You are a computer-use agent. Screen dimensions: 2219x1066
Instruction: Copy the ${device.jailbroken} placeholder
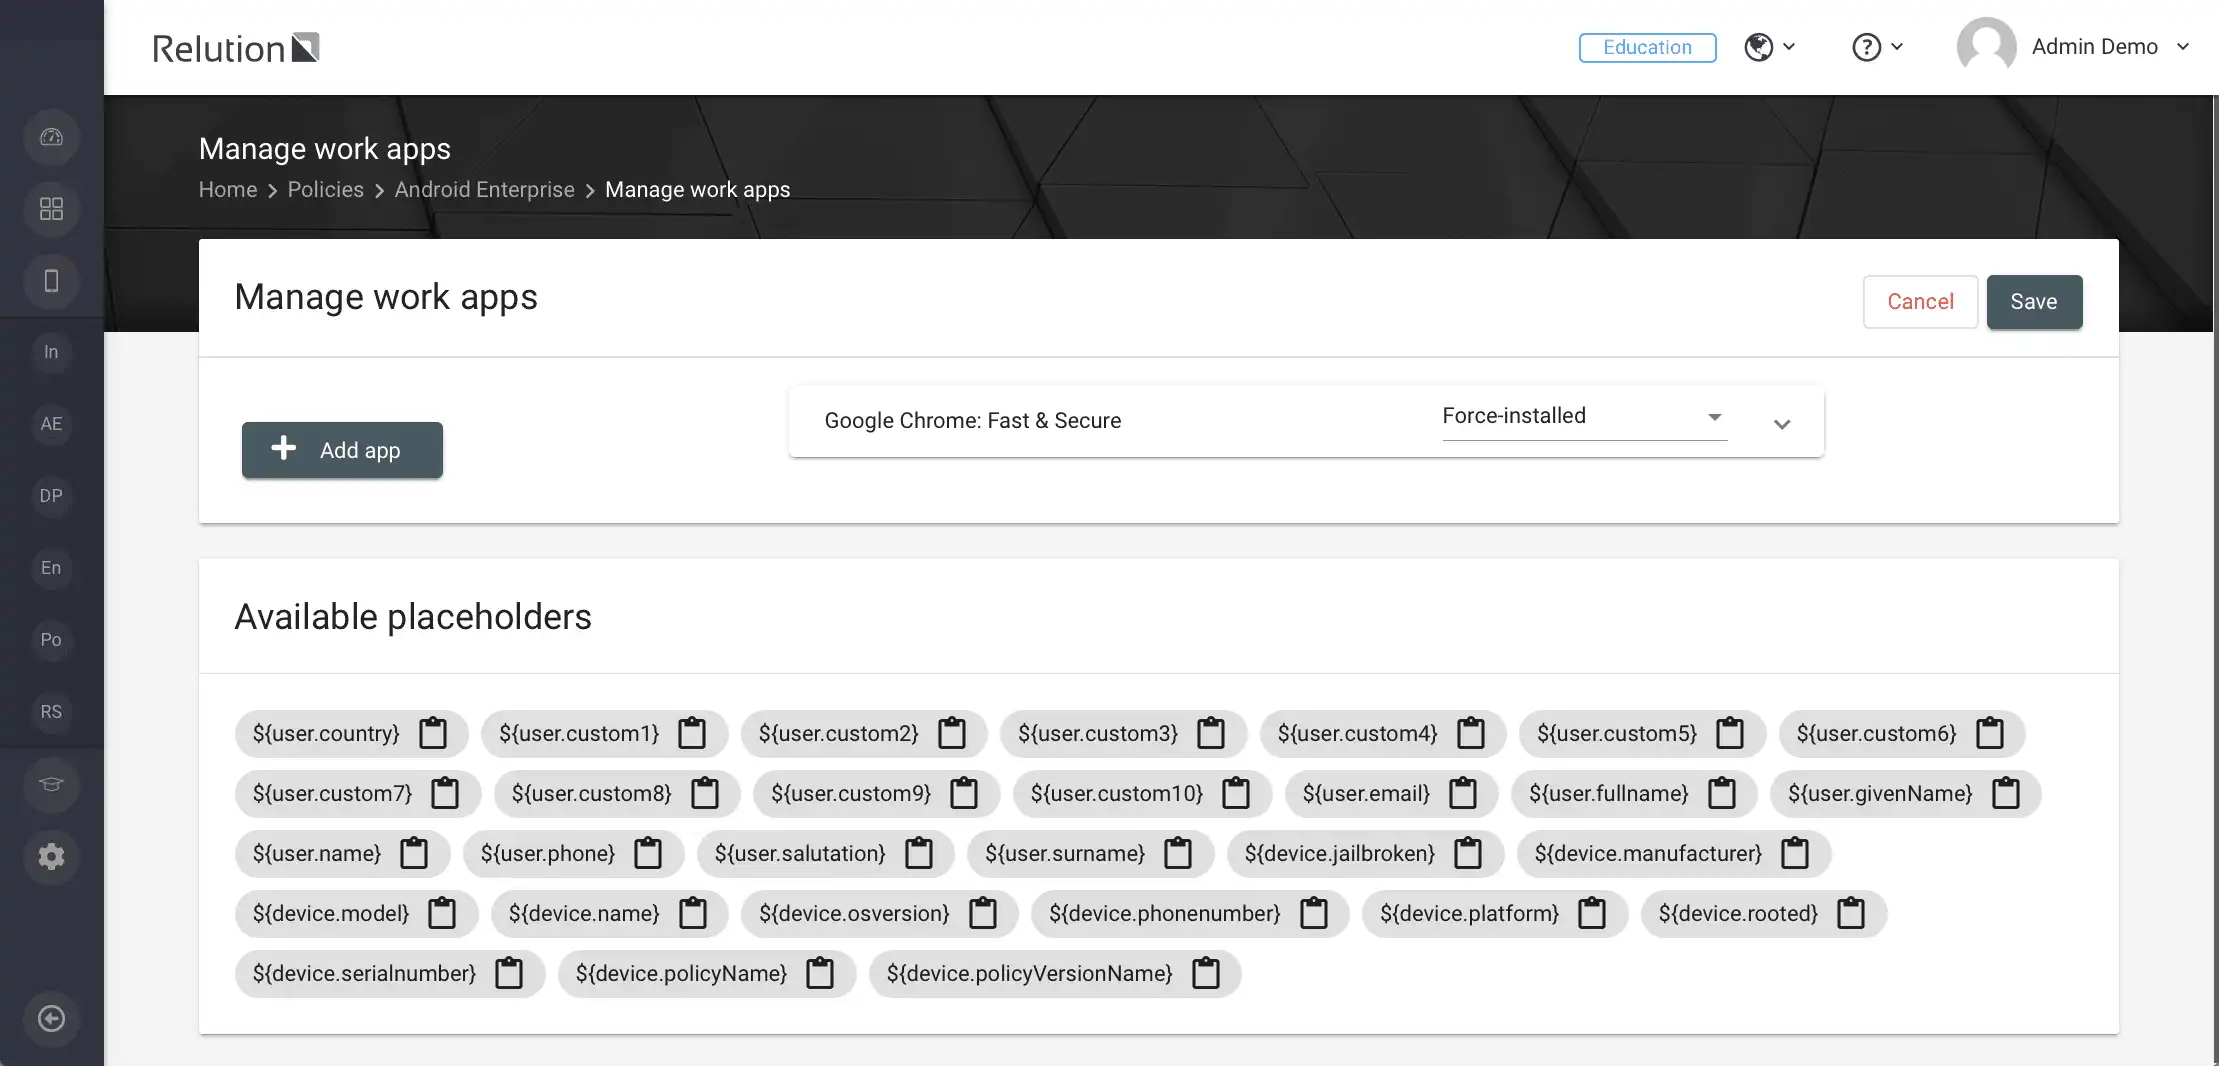(1468, 853)
